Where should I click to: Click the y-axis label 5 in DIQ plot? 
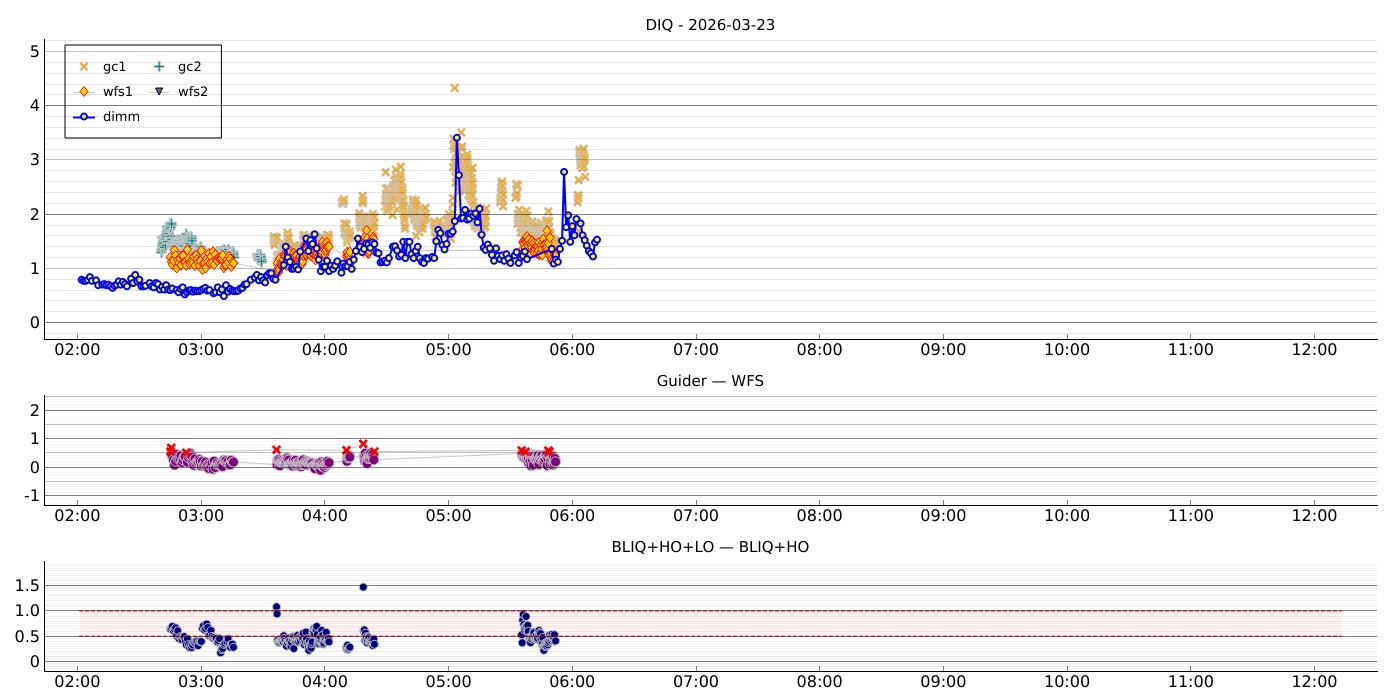click(34, 51)
